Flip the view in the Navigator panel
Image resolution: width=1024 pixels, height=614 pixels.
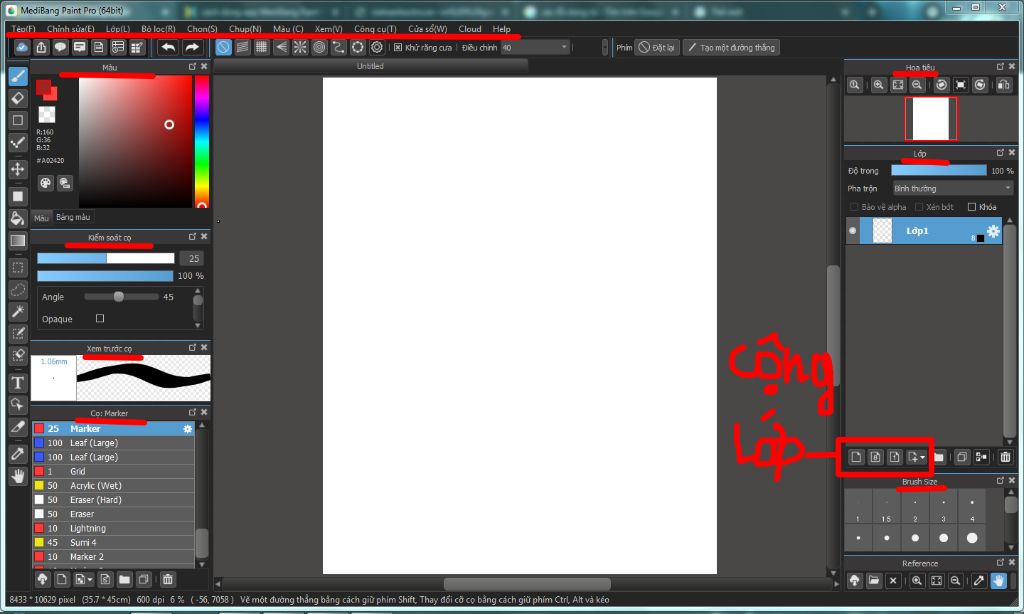click(x=1004, y=85)
